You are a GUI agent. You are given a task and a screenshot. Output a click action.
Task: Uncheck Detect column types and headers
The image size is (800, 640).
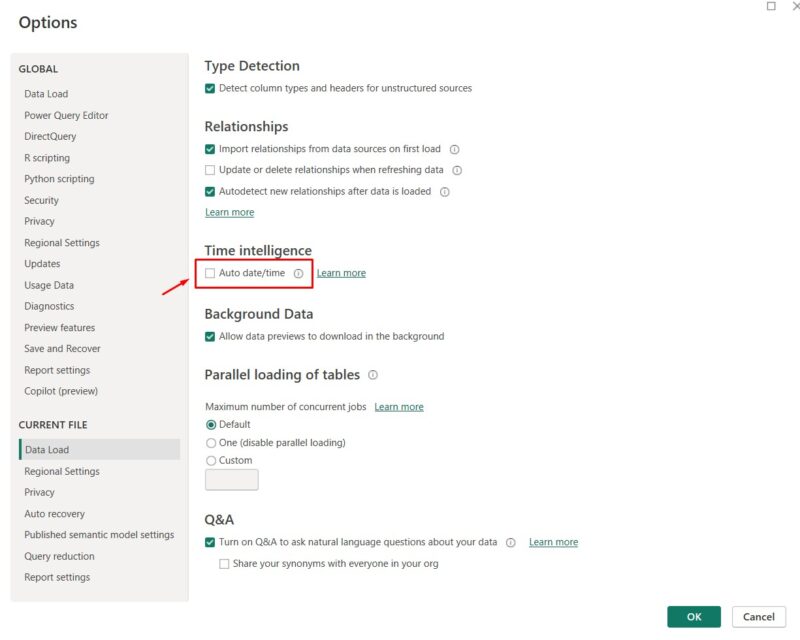click(x=210, y=88)
